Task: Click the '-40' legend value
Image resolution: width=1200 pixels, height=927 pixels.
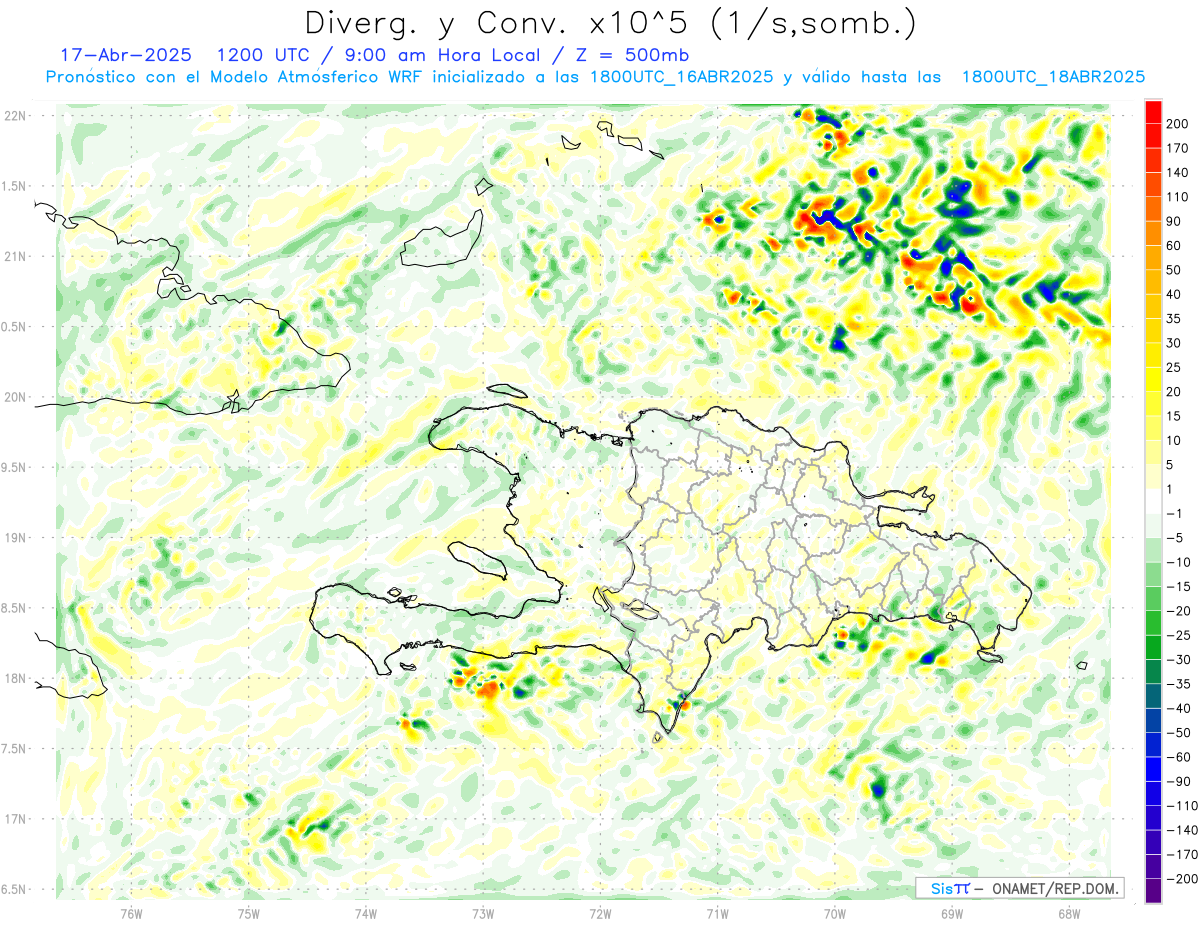Action: coord(1177,708)
